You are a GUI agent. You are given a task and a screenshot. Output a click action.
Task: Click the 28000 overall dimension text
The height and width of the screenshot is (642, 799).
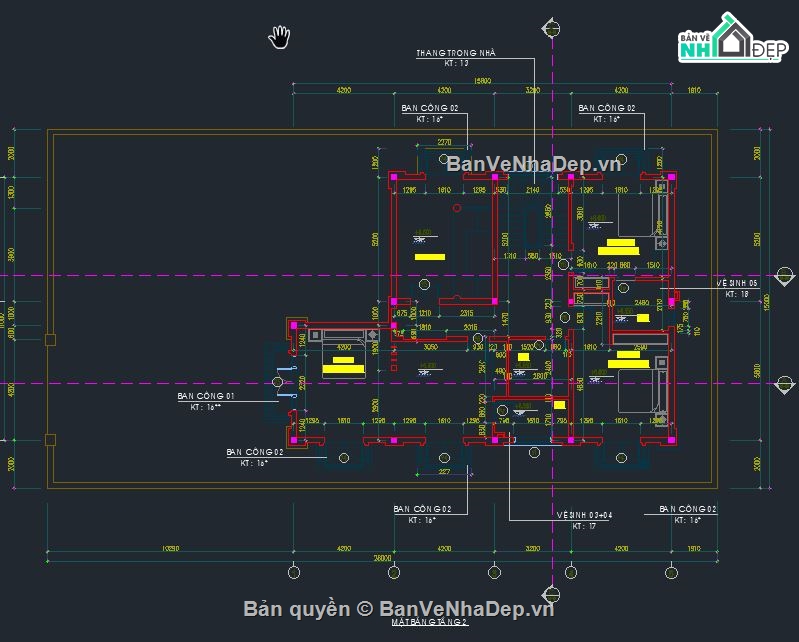pos(382,558)
